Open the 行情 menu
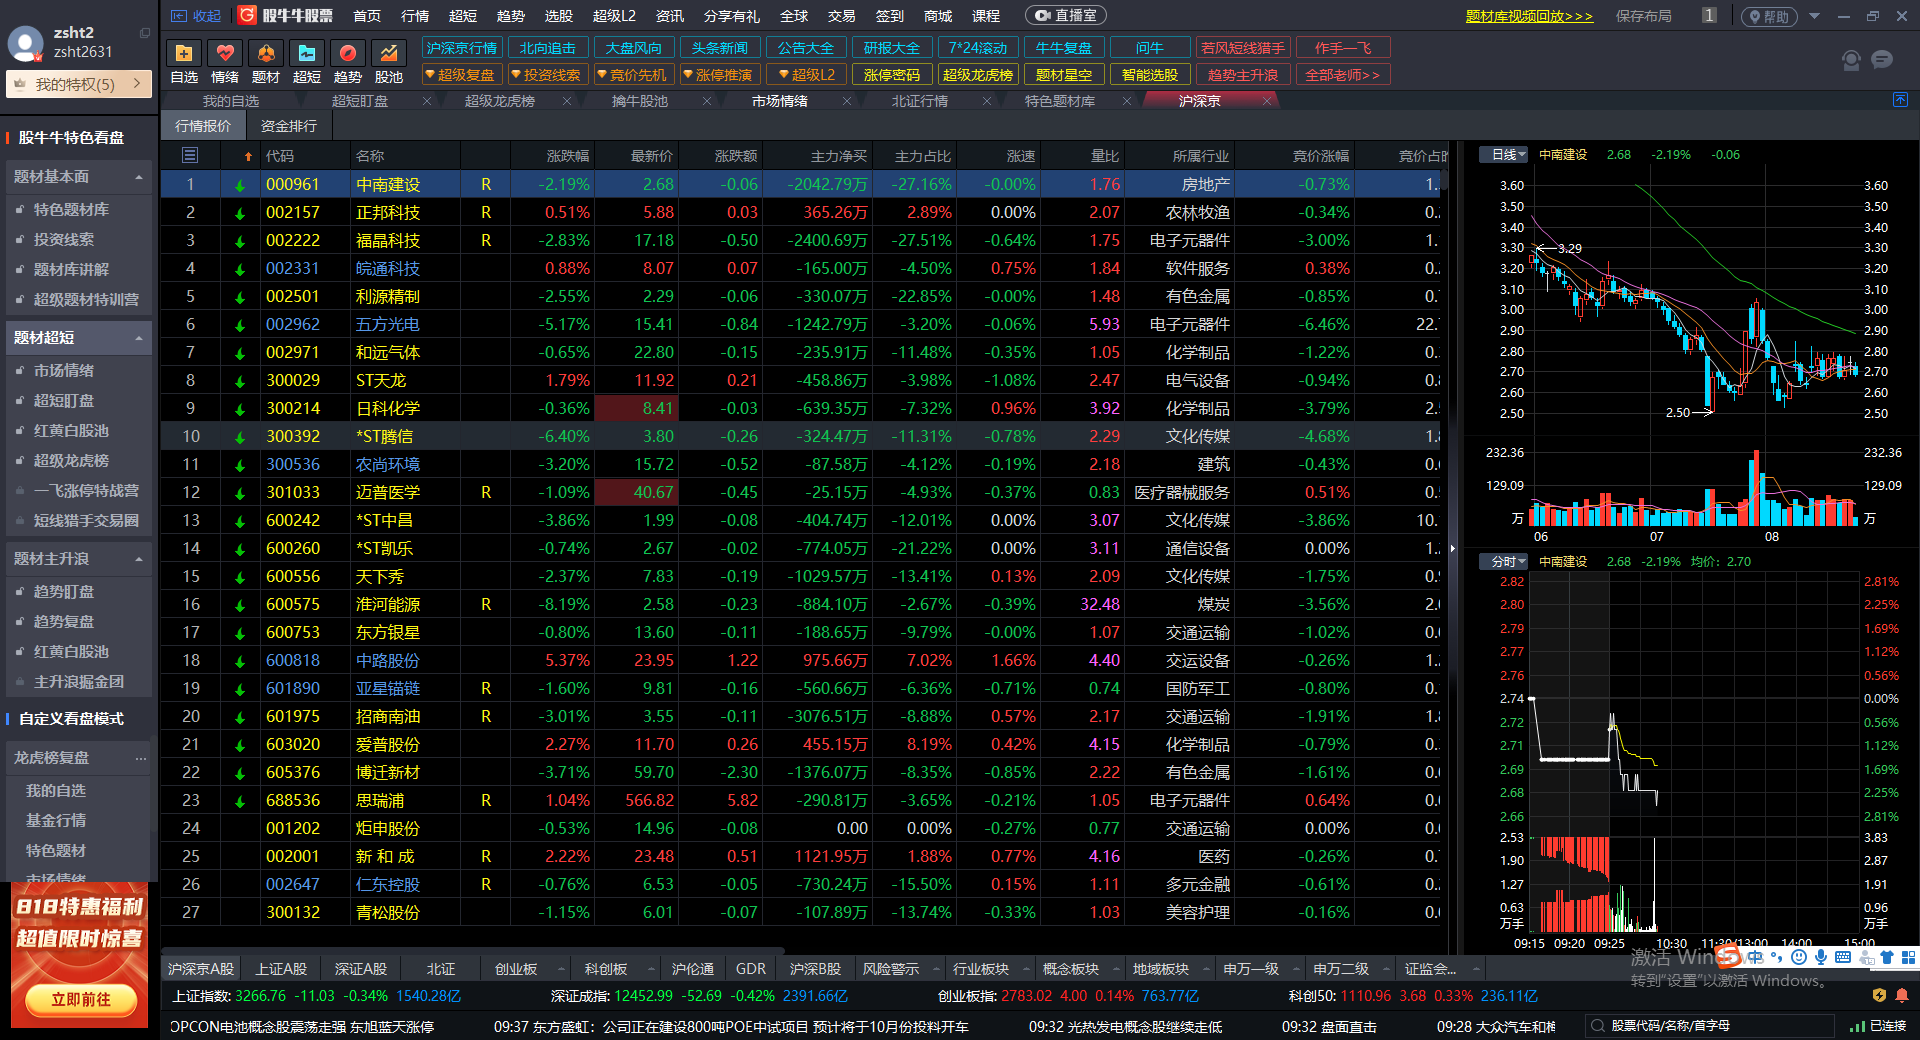The image size is (1920, 1040). point(415,16)
